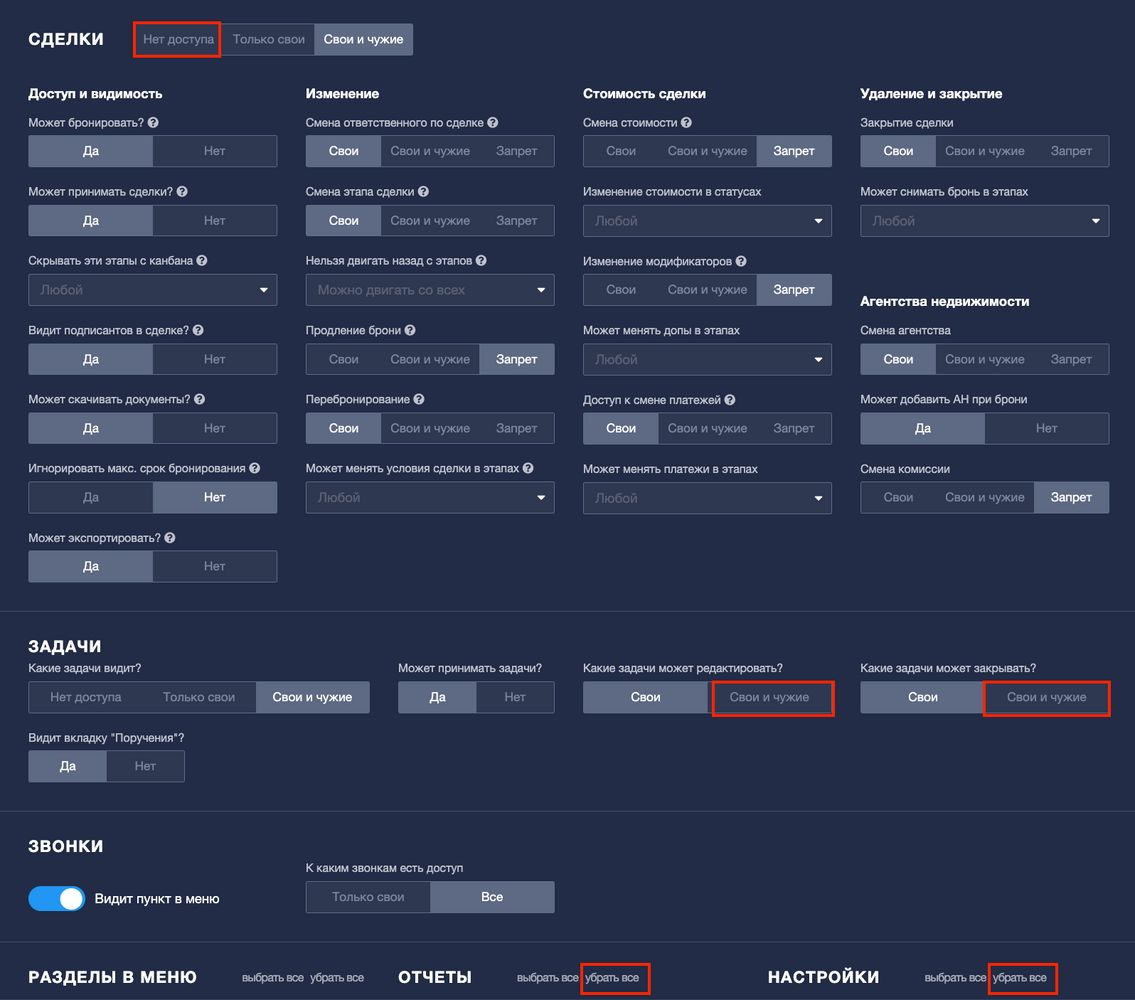Choose 'Только свои' for call access

[x=368, y=896]
